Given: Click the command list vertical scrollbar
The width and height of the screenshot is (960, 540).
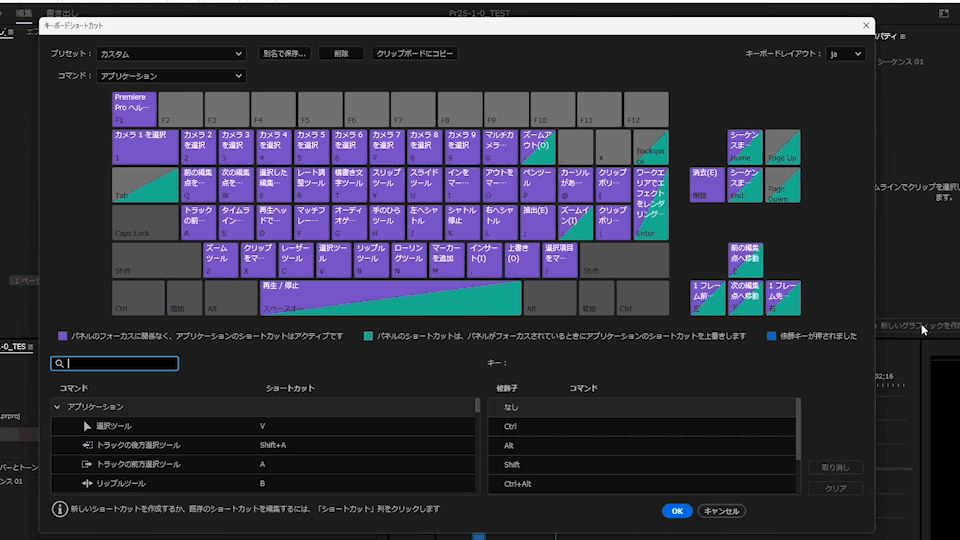Looking at the screenshot, I should (x=478, y=405).
